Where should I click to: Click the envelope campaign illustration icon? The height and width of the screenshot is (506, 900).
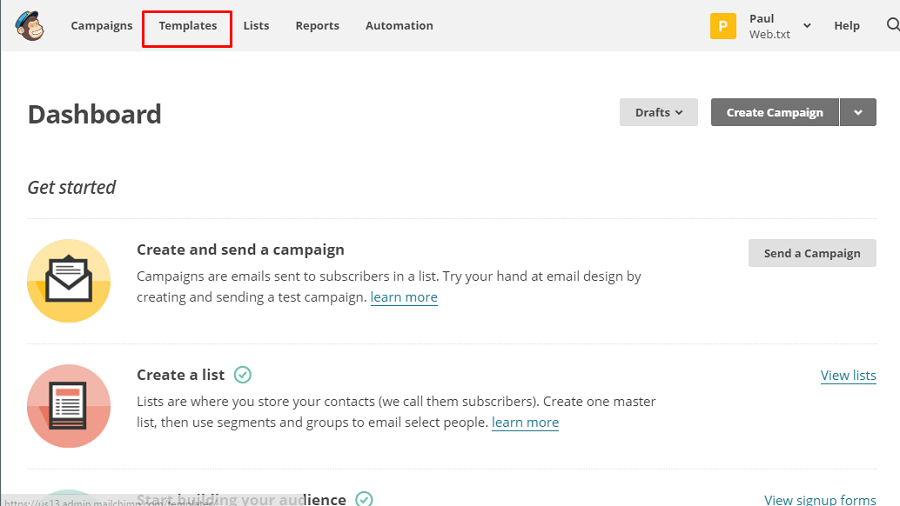point(69,281)
